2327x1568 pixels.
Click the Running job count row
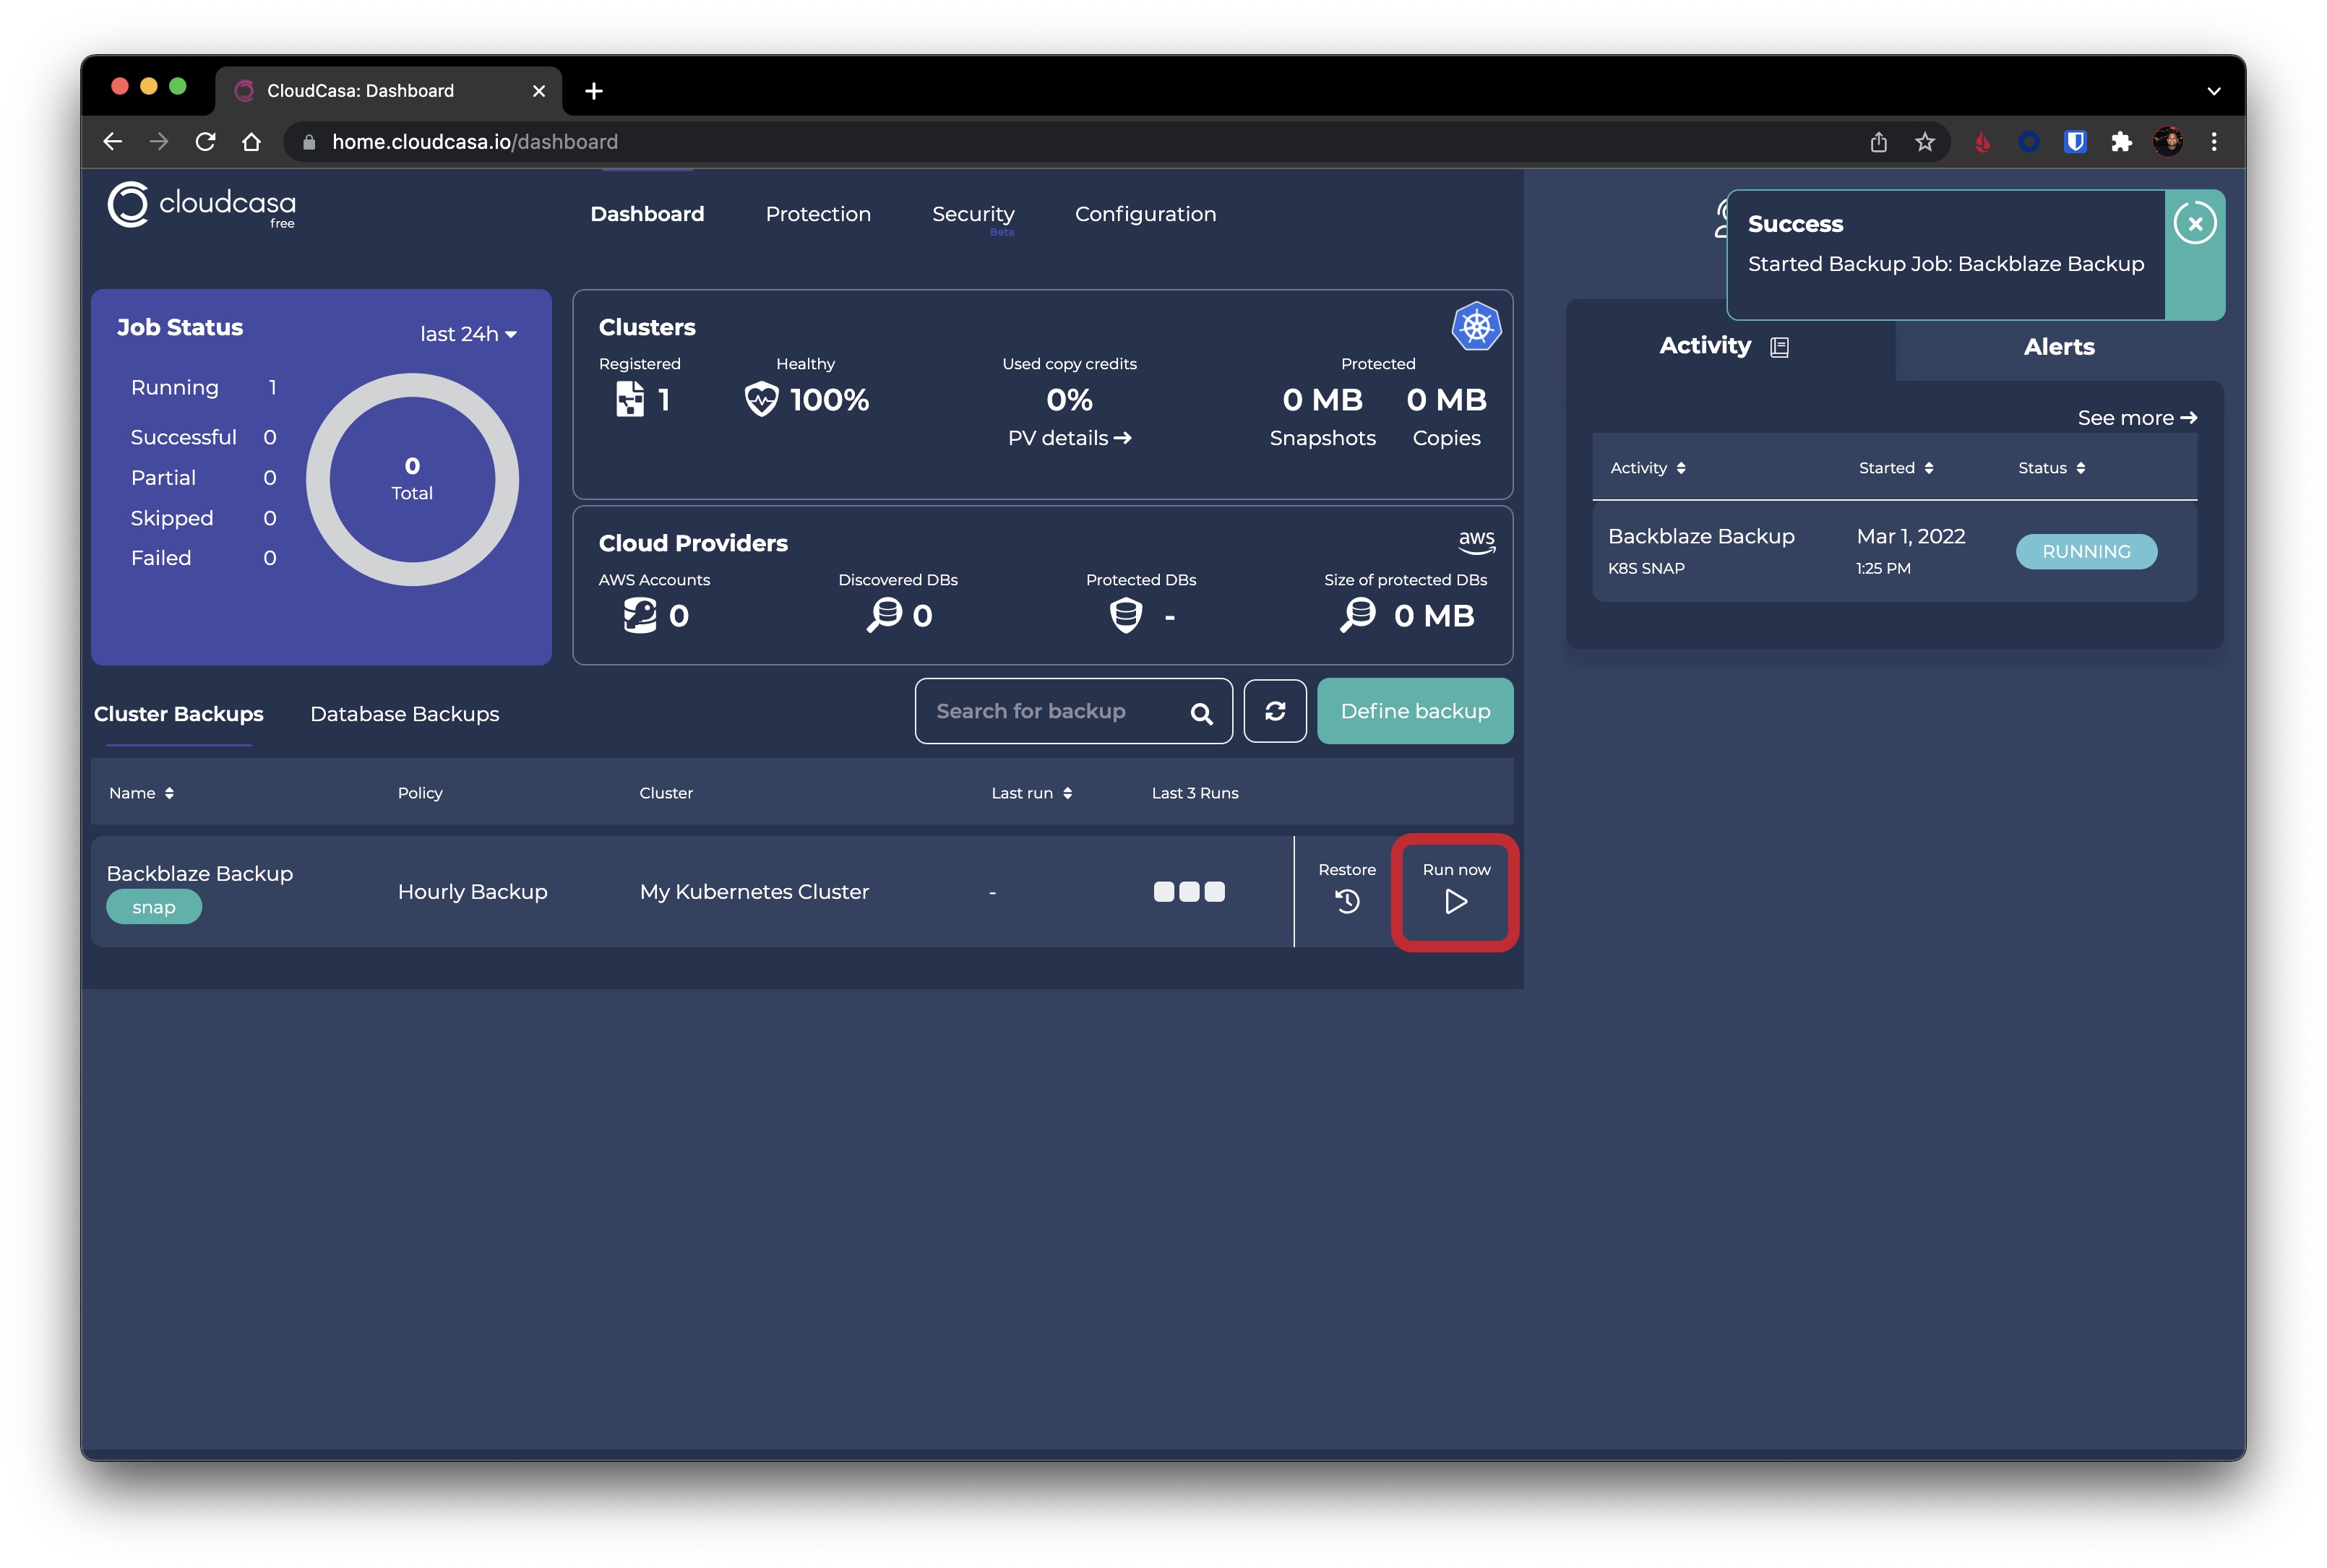coord(204,387)
